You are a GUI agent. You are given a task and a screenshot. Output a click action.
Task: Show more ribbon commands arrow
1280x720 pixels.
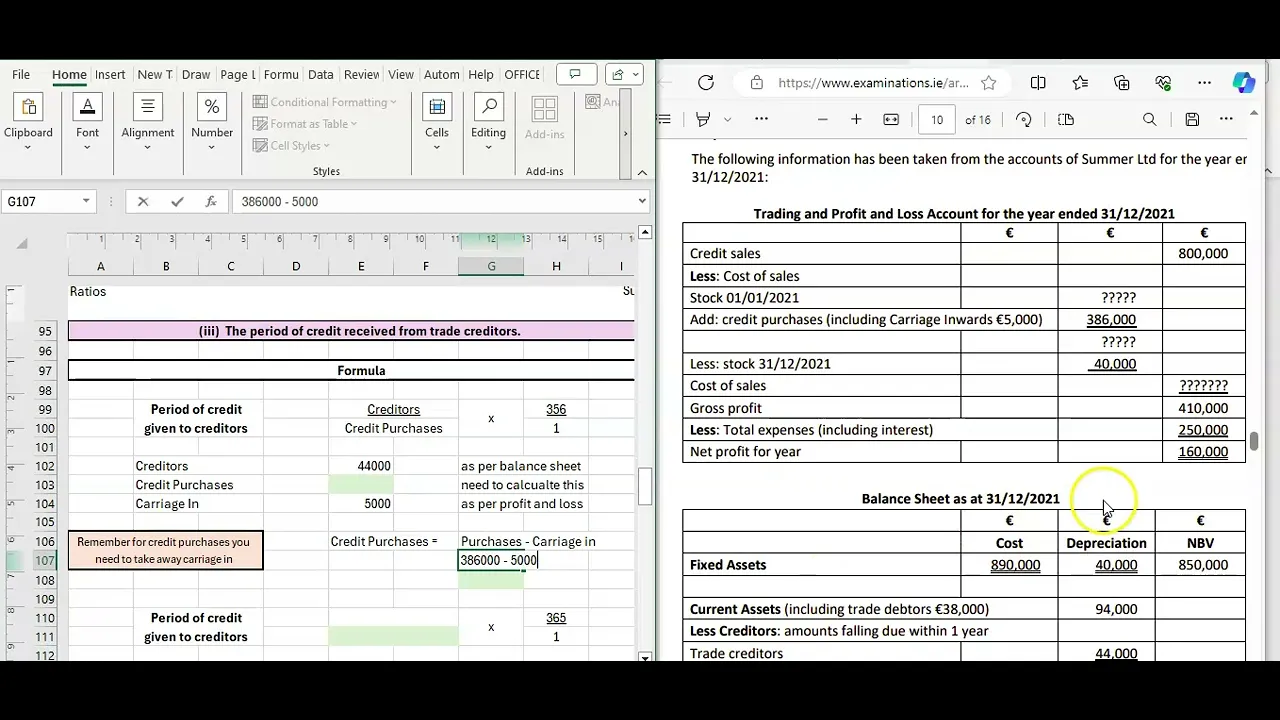point(625,133)
